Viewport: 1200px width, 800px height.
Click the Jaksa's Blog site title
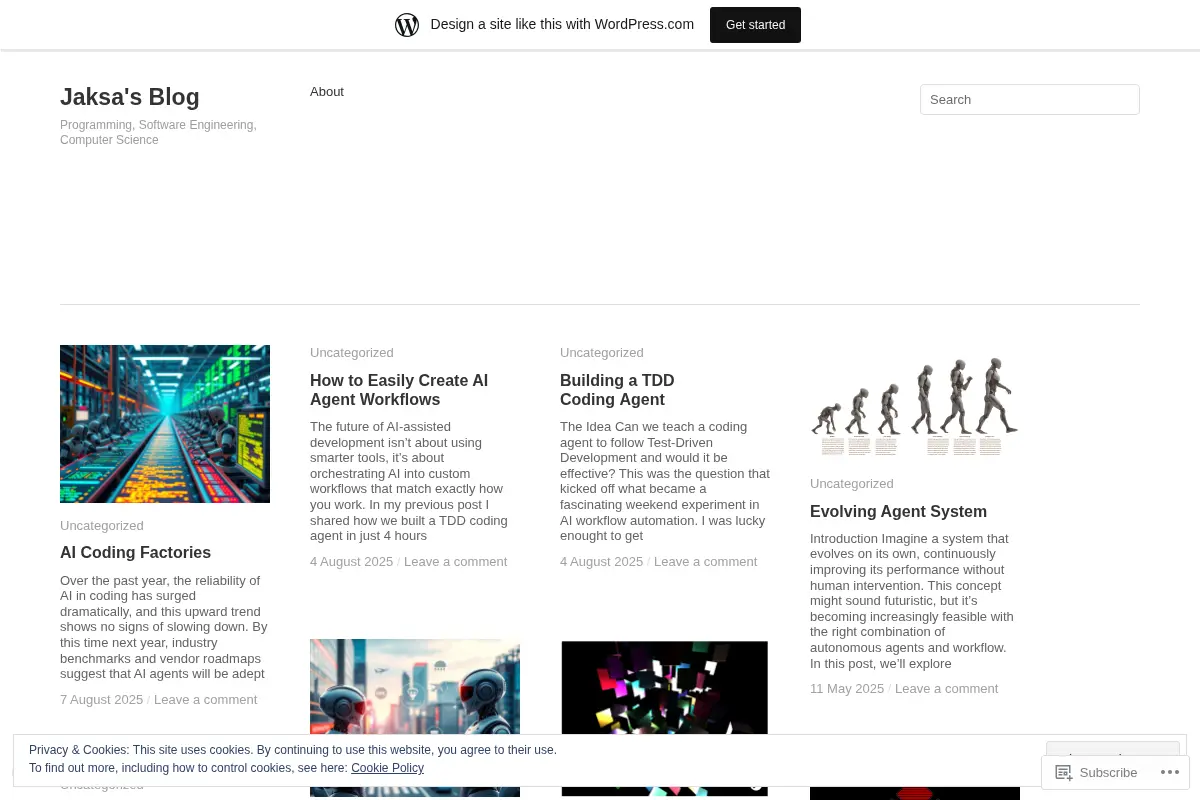[130, 97]
